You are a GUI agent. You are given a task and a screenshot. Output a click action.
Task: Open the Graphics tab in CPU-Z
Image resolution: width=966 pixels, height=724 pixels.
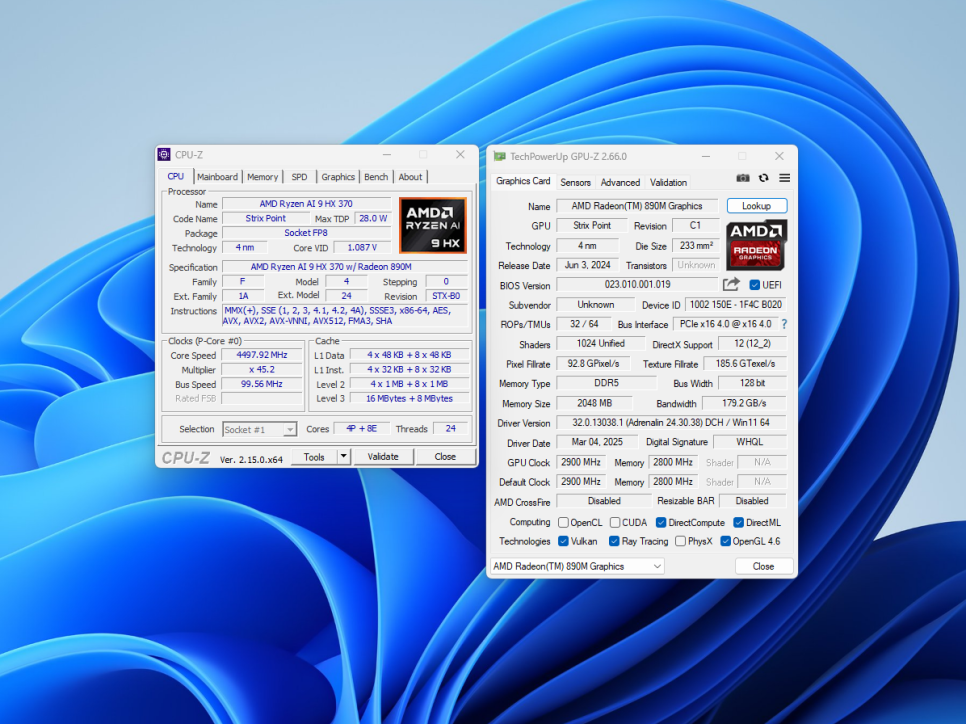(338, 177)
